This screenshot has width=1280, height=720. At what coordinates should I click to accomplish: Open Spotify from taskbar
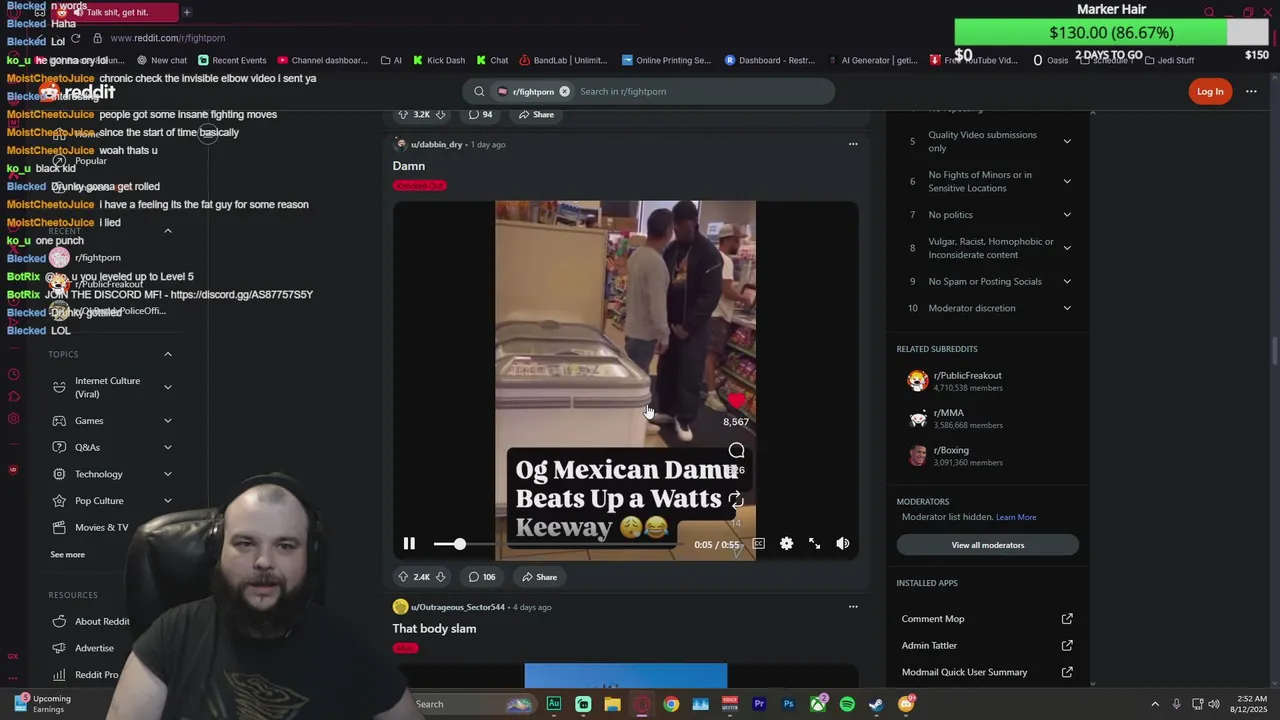[847, 704]
